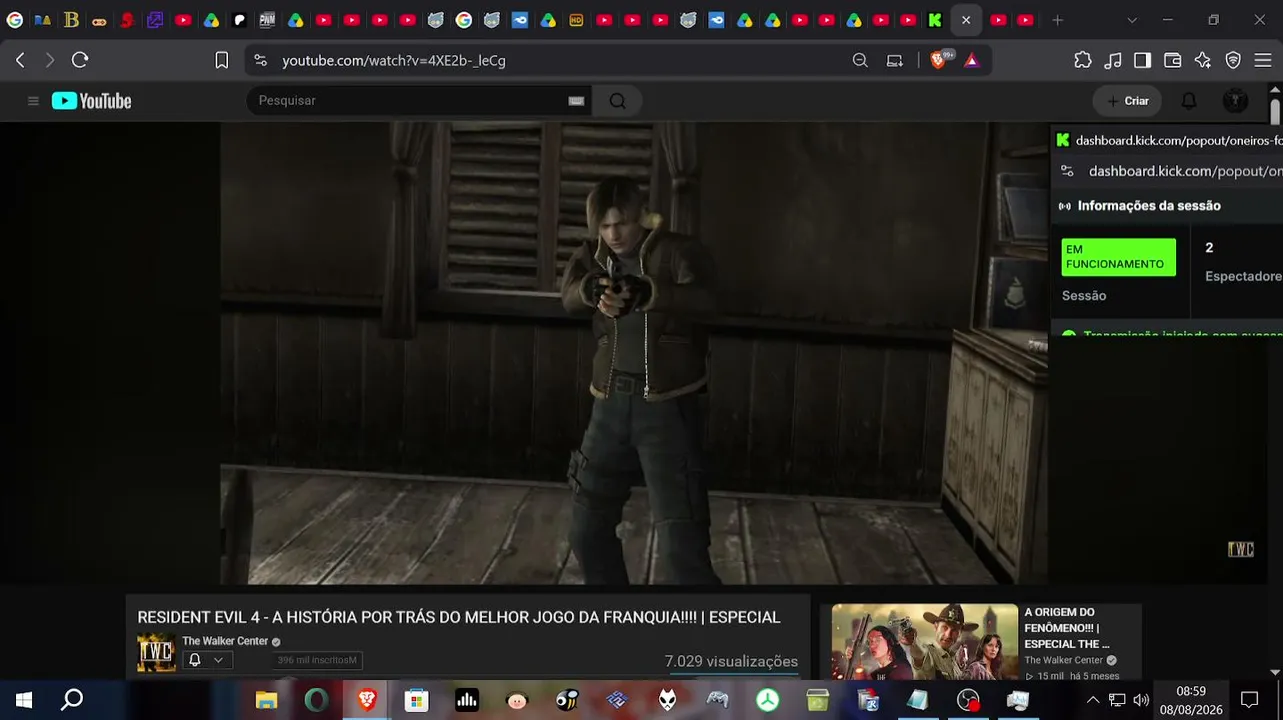This screenshot has width=1283, height=720.
Task: Open the virtual keyboard in search box
Action: point(576,101)
